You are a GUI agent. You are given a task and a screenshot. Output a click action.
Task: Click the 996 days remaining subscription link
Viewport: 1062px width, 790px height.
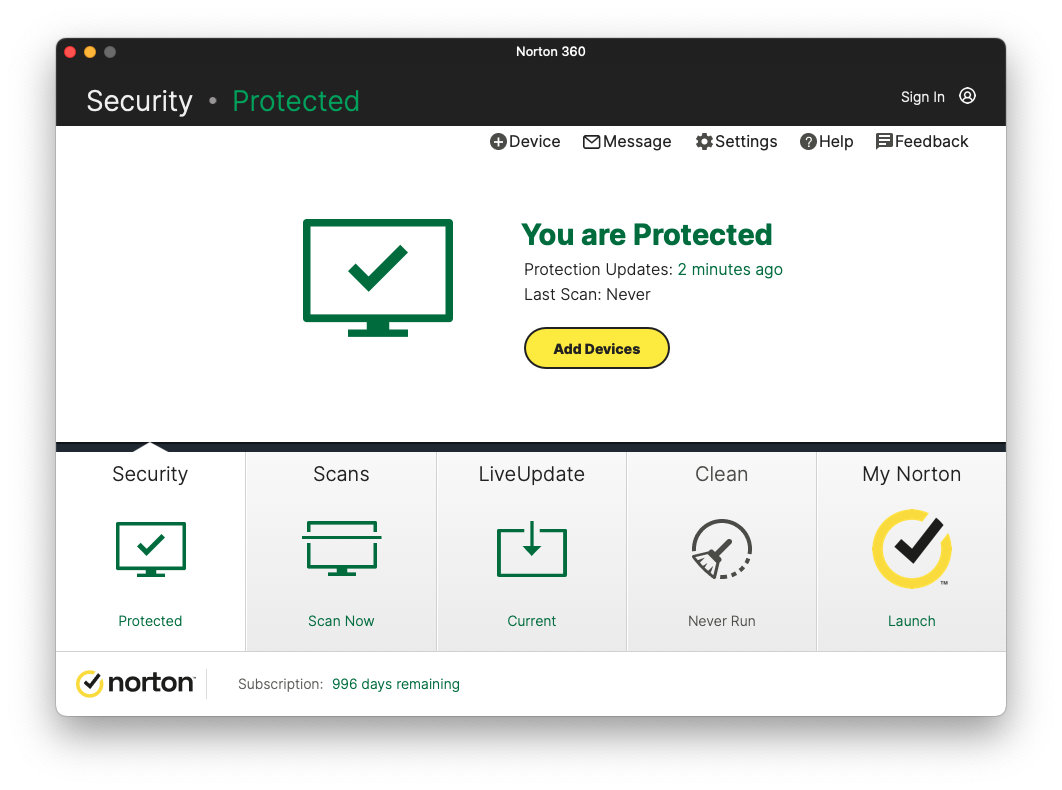coord(396,684)
